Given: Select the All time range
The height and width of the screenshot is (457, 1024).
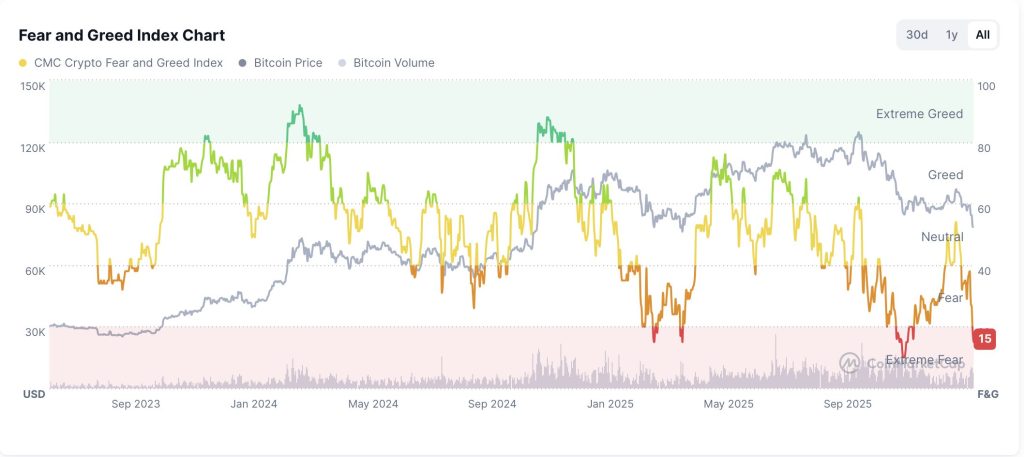Looking at the screenshot, I should pyautogui.click(x=982, y=35).
